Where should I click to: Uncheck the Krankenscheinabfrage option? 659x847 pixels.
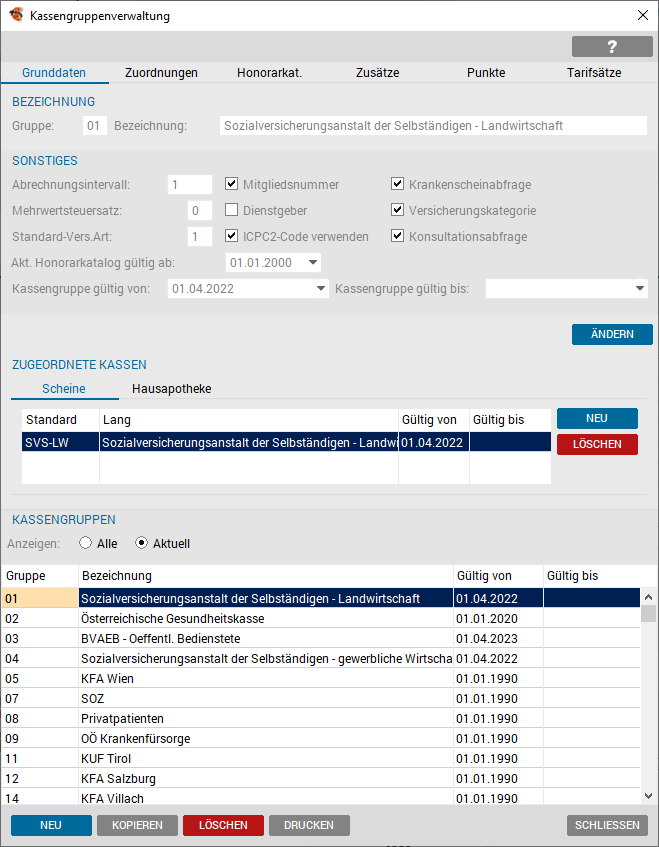coord(398,184)
